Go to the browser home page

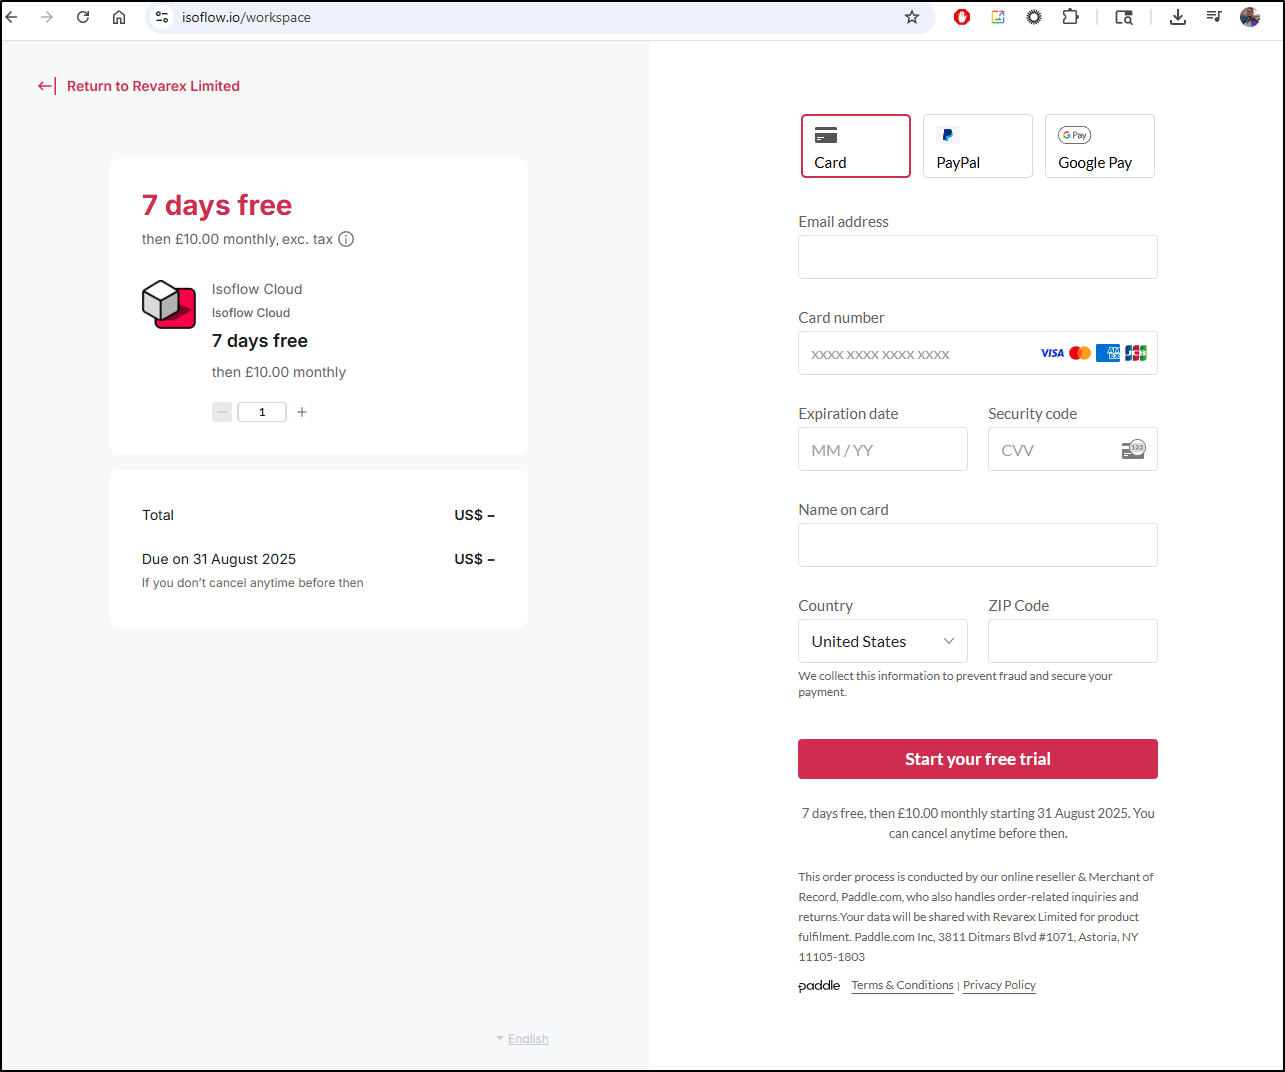tap(119, 17)
